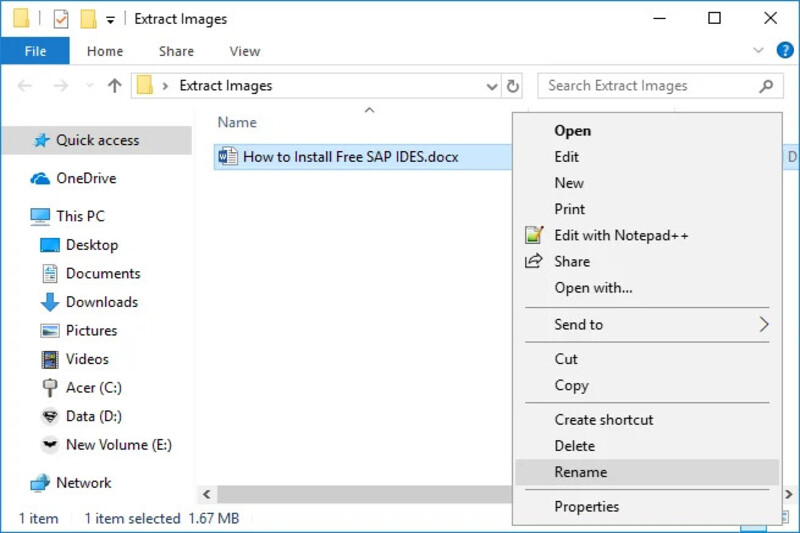This screenshot has height=533, width=800.
Task: Click the Name column header
Action: point(237,122)
